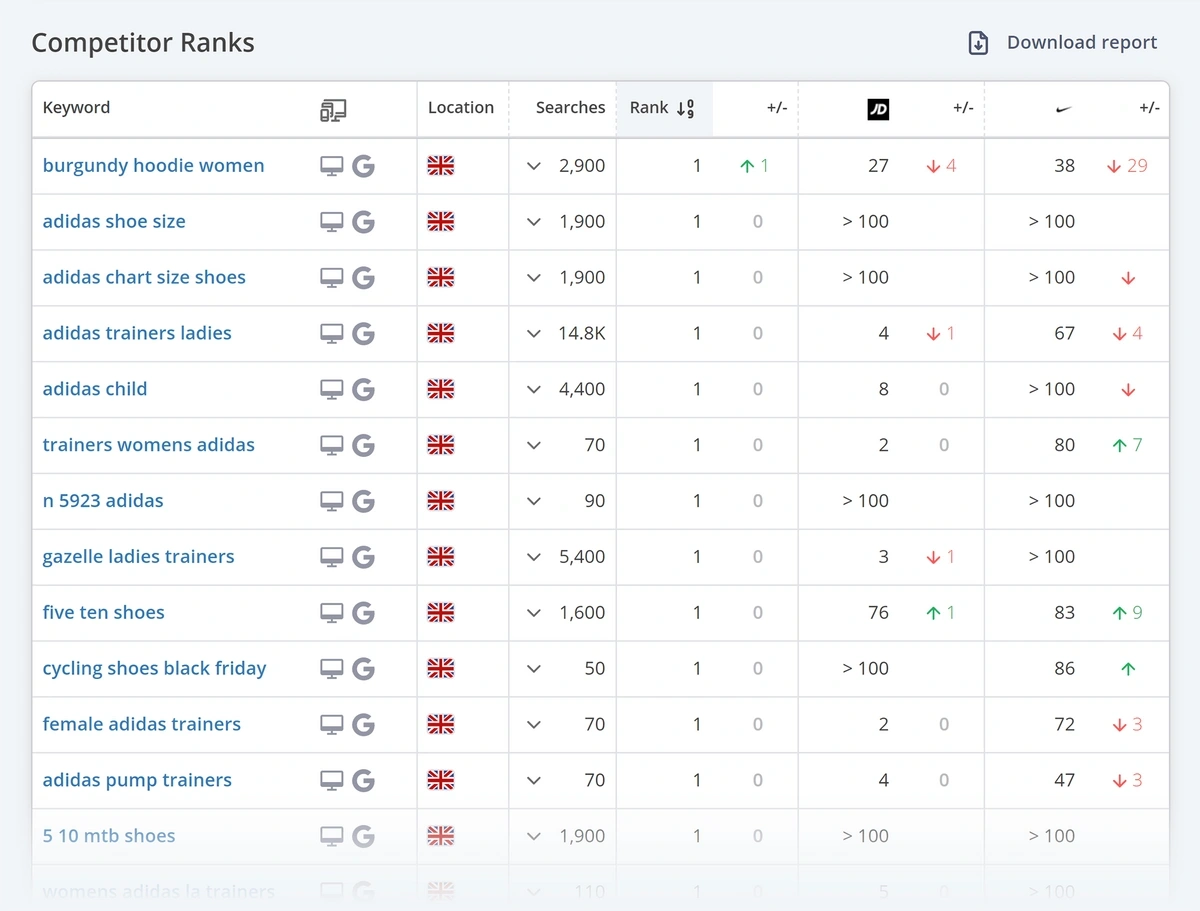The height and width of the screenshot is (911, 1200).
Task: Click UK flag for burgundy hoodie women
Action: (x=441, y=166)
